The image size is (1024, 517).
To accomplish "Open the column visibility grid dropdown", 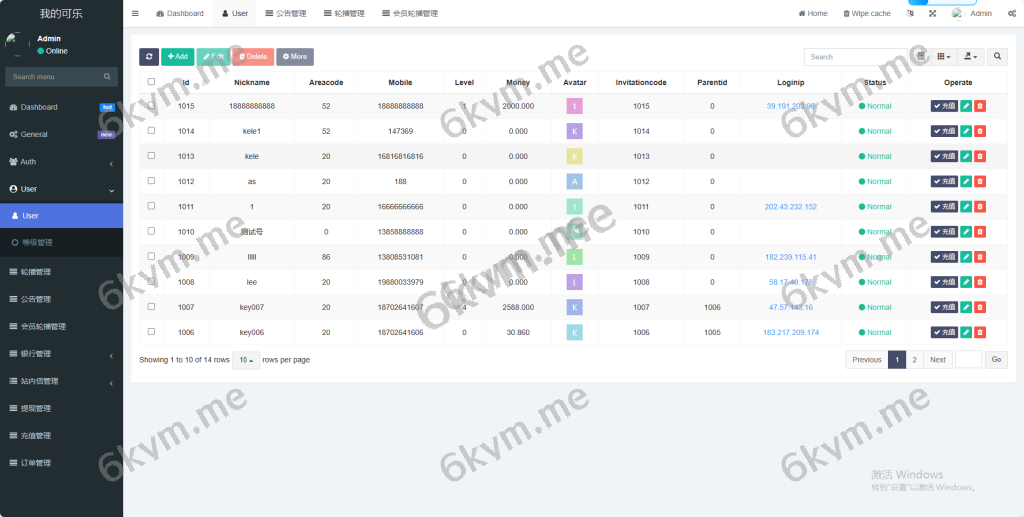I will (944, 57).
